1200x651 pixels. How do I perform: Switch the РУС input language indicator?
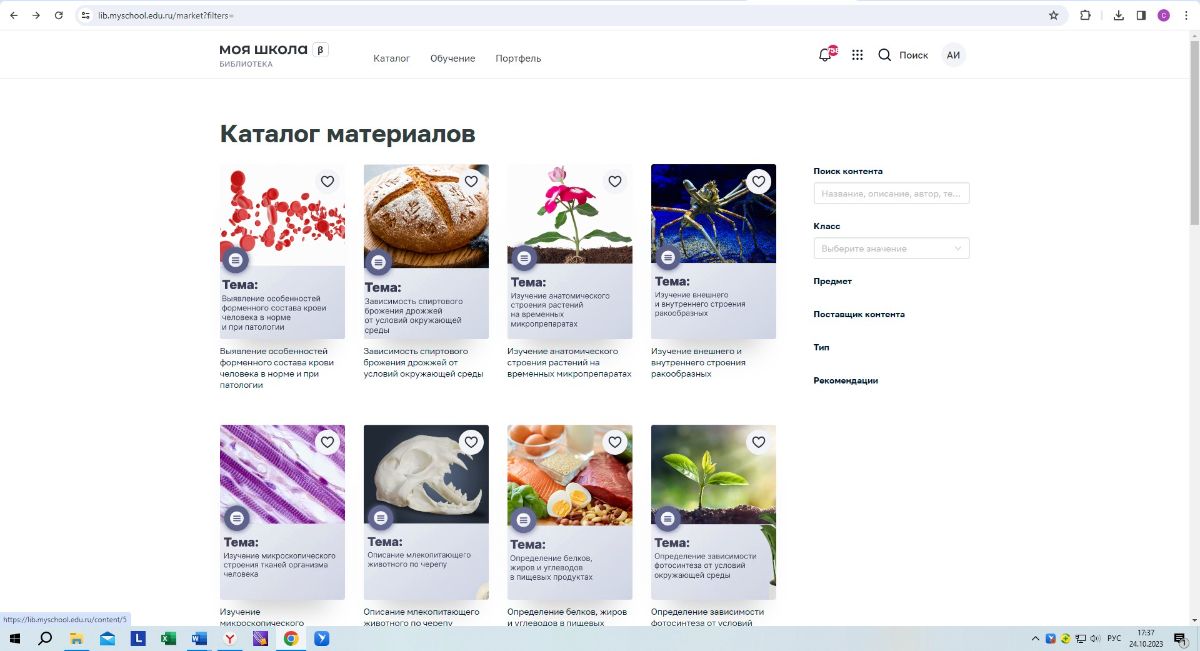pyautogui.click(x=1114, y=638)
